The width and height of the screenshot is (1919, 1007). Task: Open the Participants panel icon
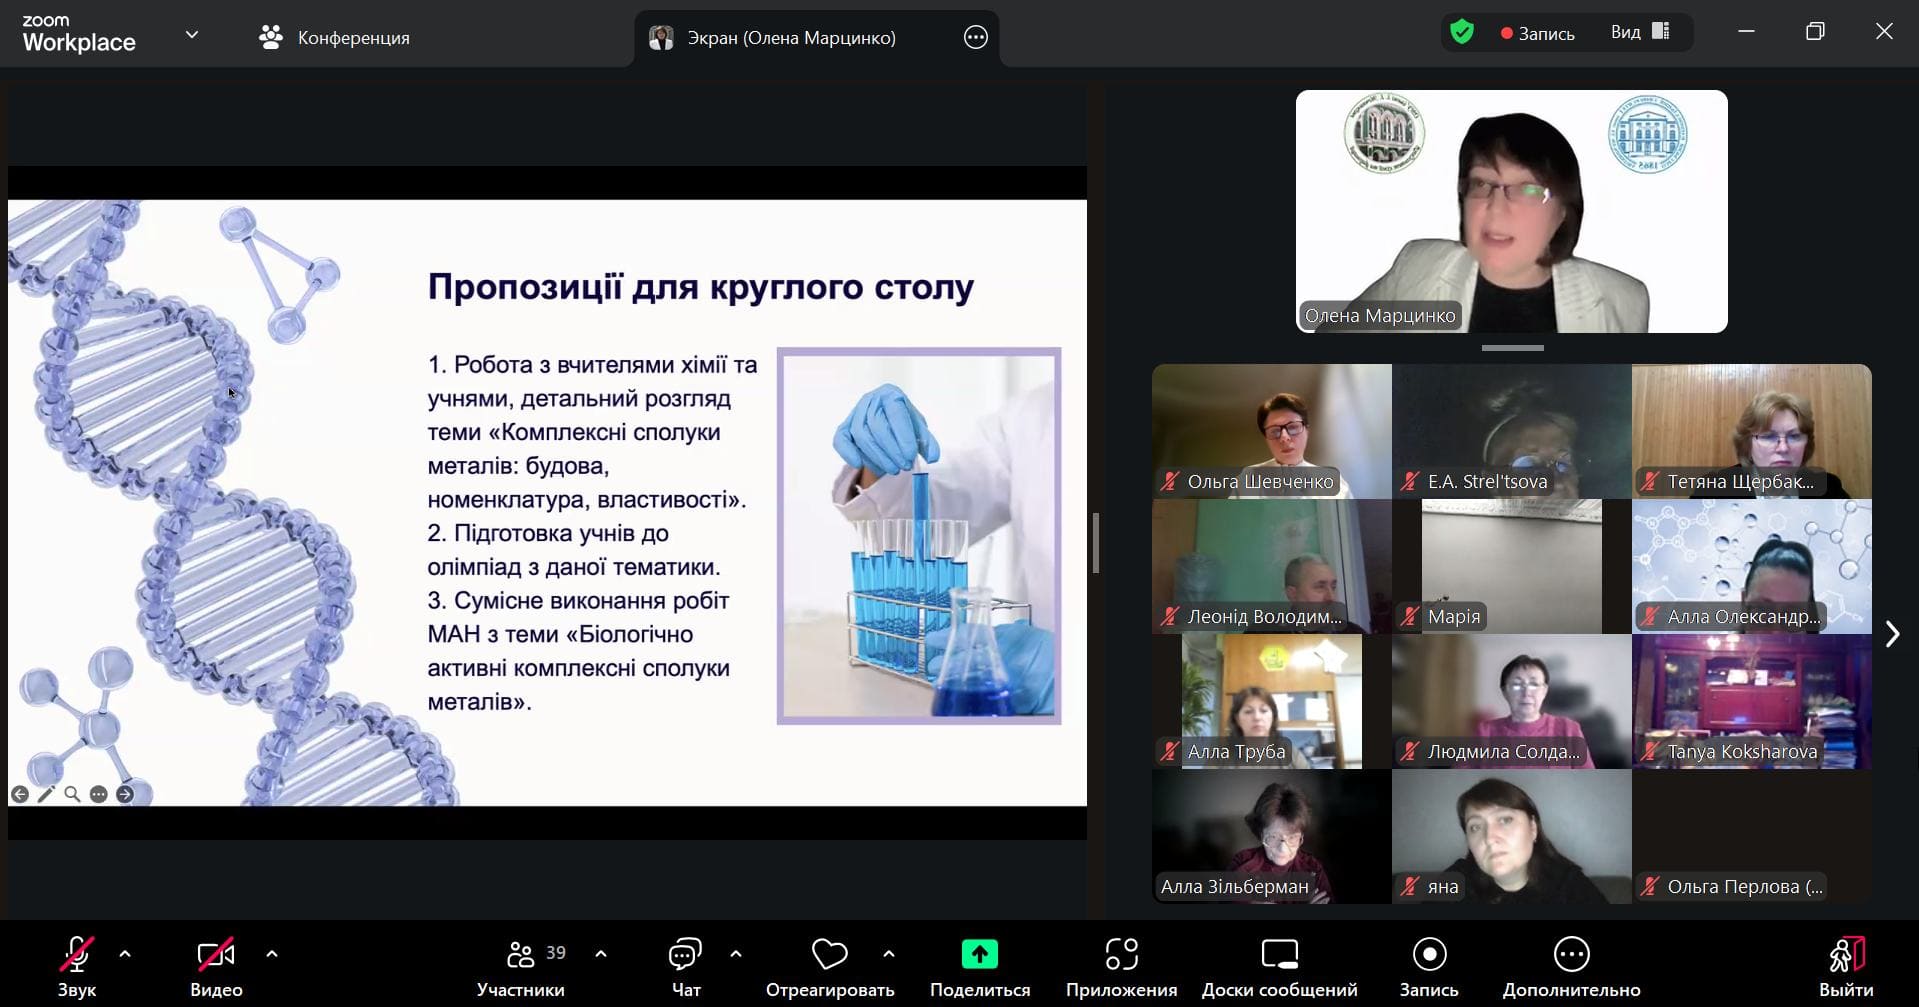(x=520, y=956)
